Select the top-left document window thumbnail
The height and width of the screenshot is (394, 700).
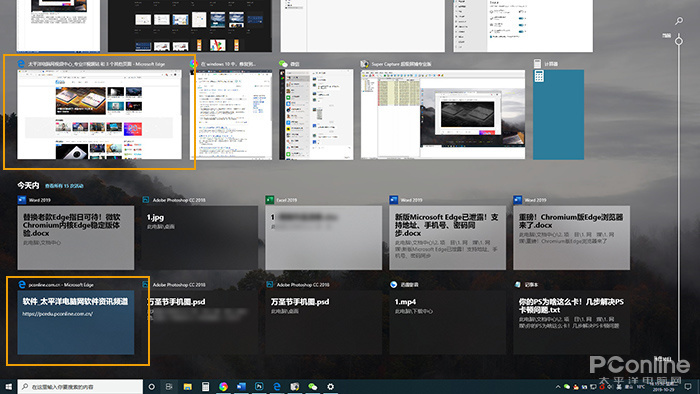pyautogui.click(x=58, y=25)
